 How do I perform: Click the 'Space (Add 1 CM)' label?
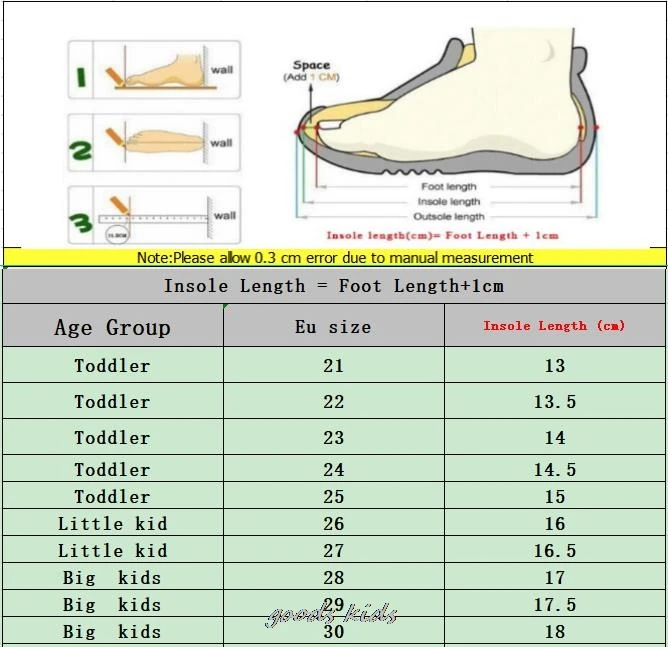(311, 71)
